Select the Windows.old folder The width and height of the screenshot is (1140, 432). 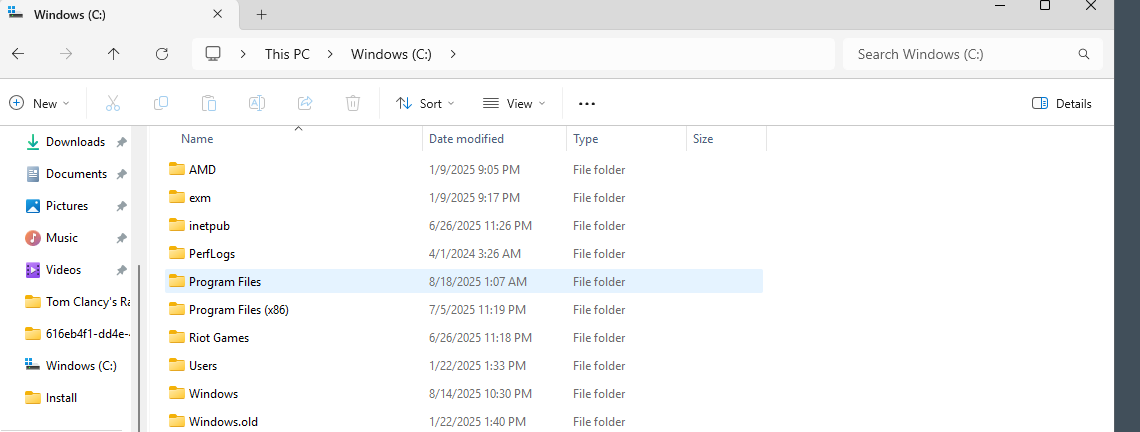click(464, 421)
